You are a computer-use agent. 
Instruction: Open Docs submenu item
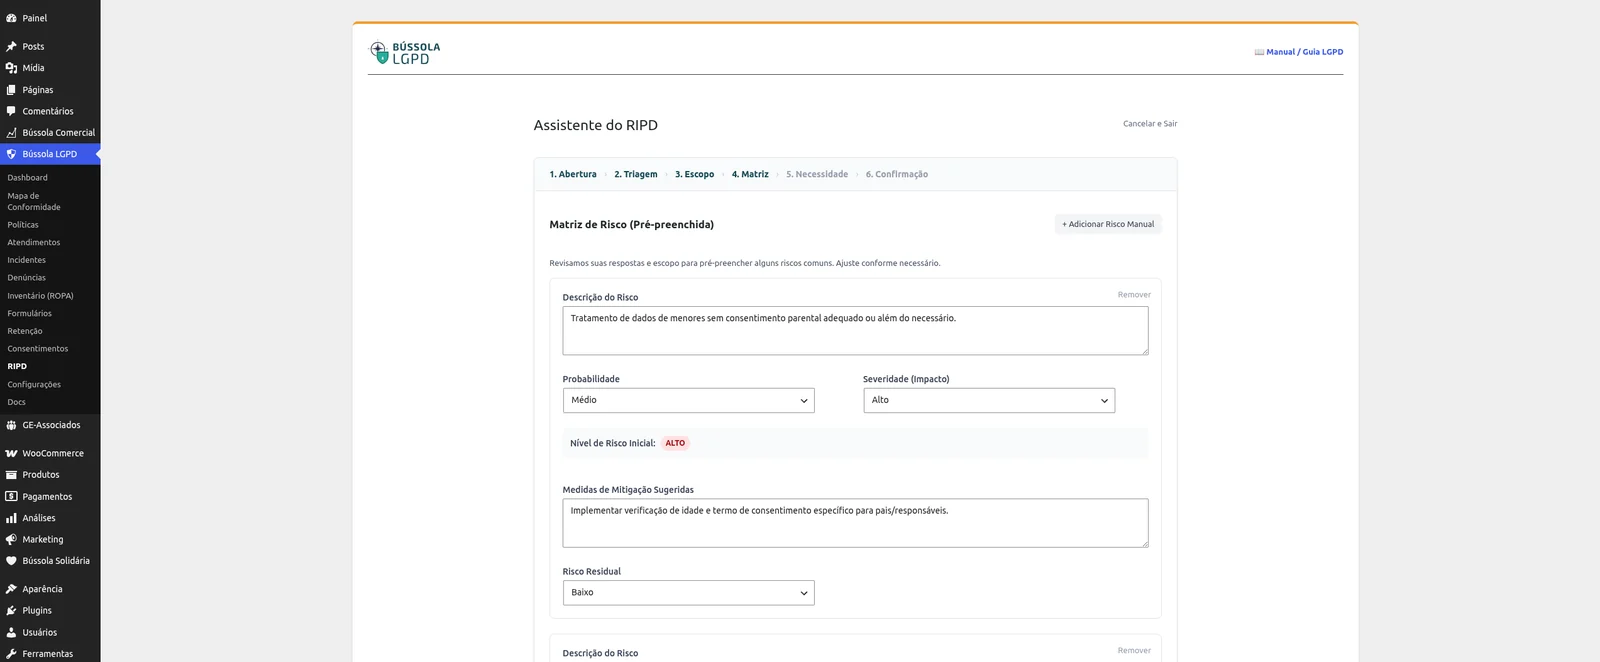(x=17, y=402)
